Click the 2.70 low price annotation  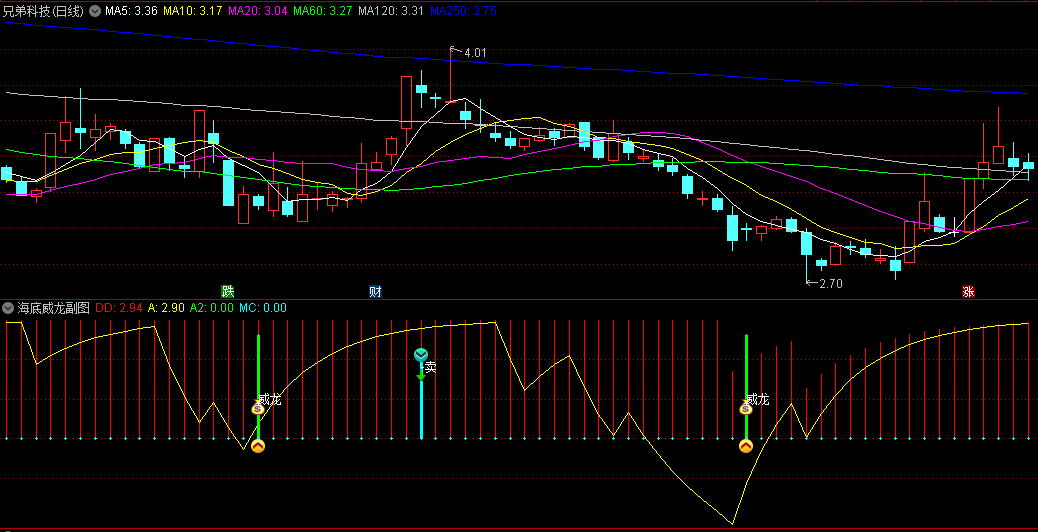(831, 283)
